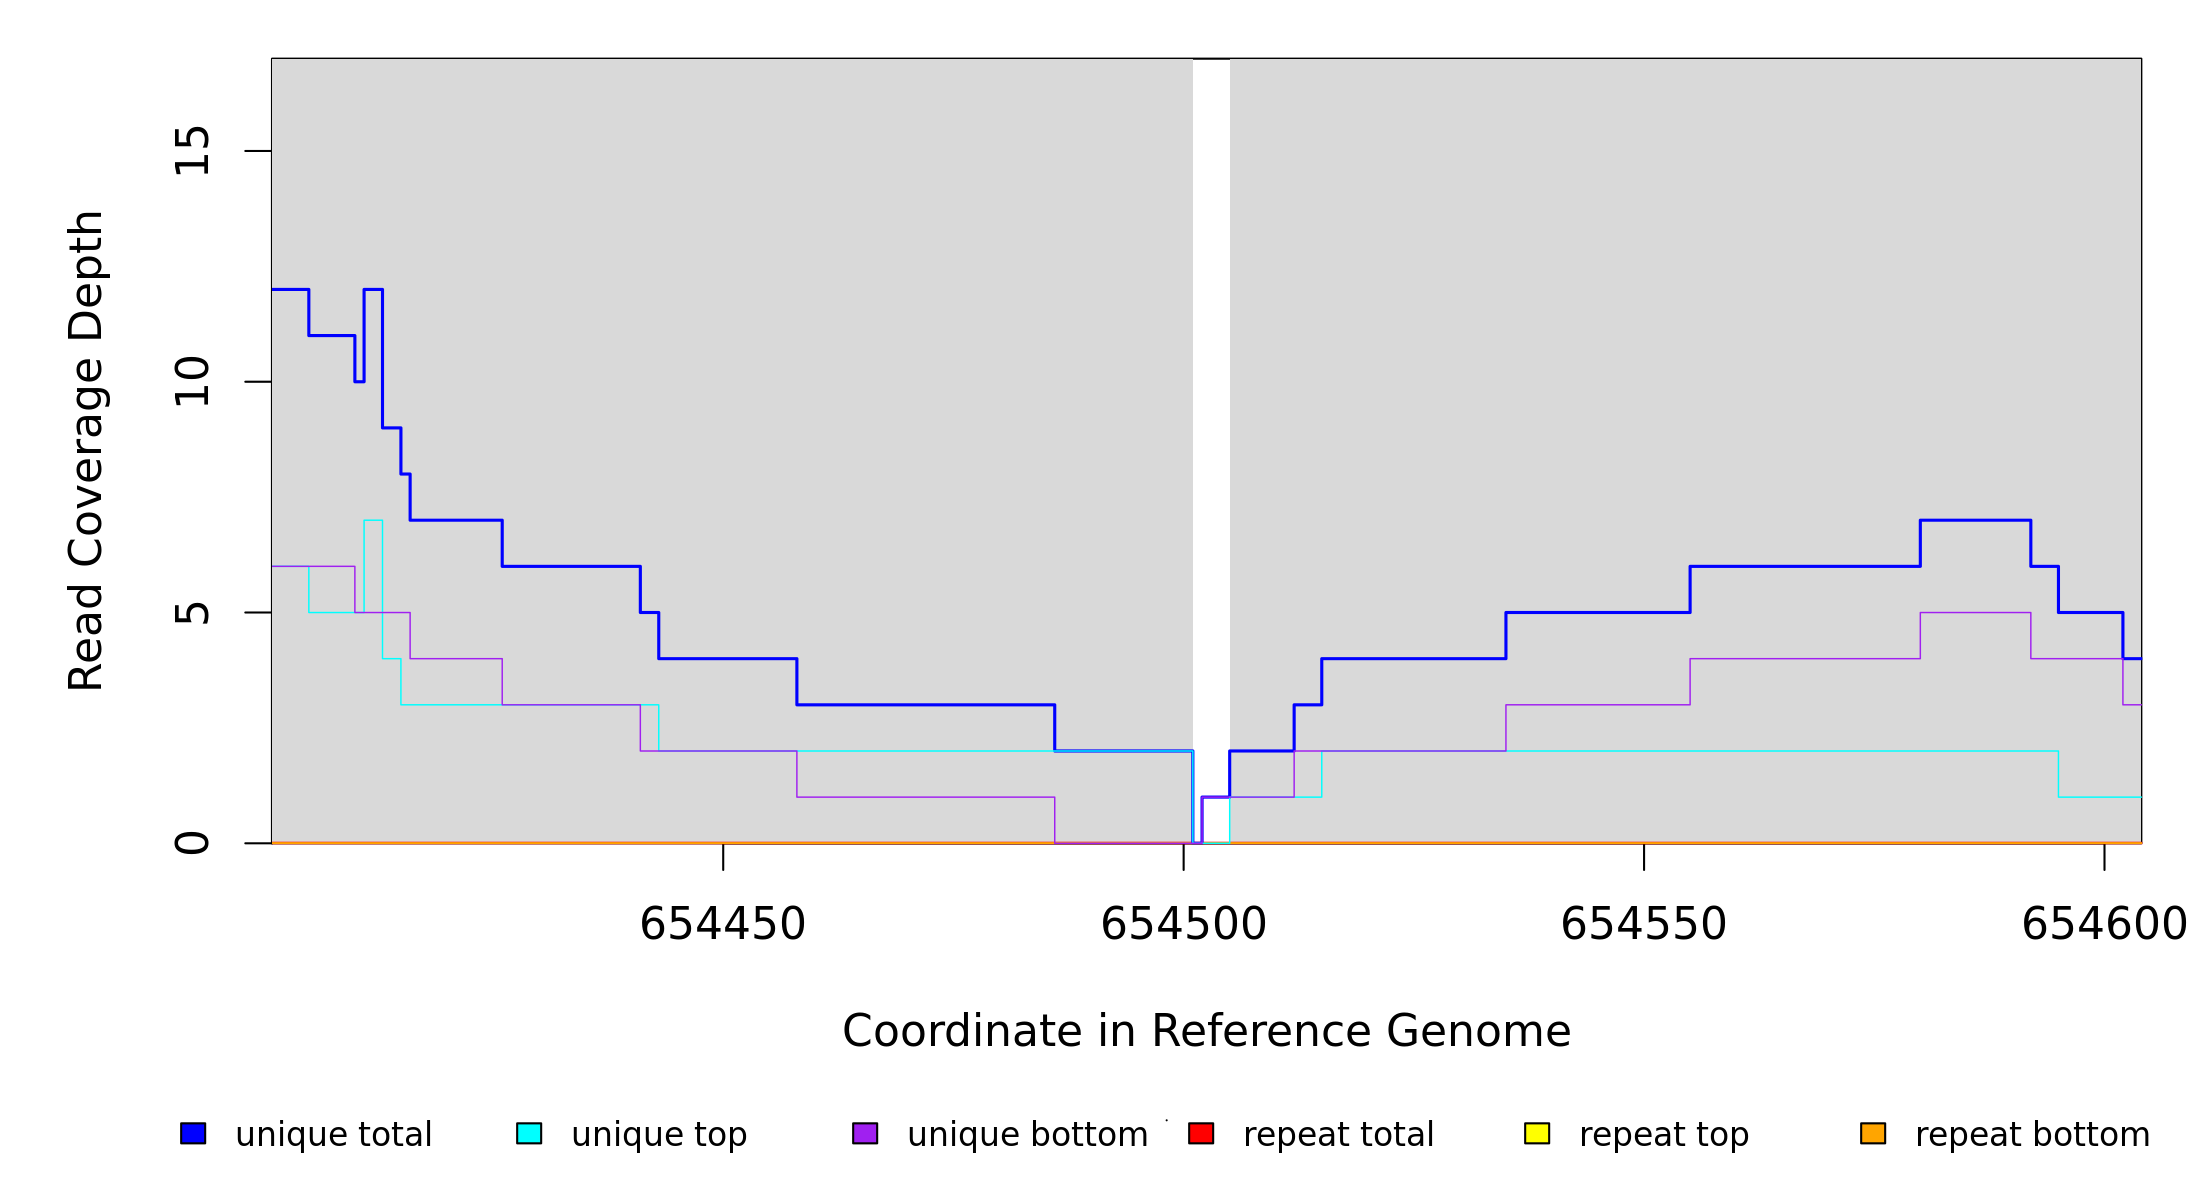
Task: Click the yellow repeat top legend swatch
Action: [1537, 1133]
